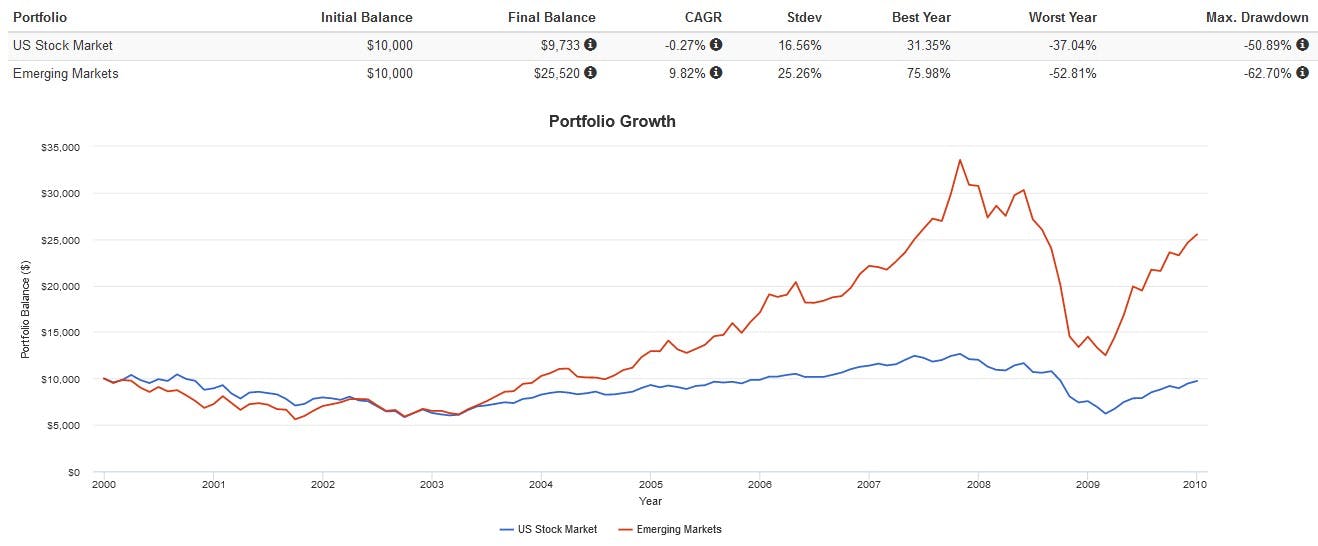This screenshot has height=546, width=1318.
Task: Click info icon beside Emerging Markets max drawdown
Action: [x=1302, y=73]
